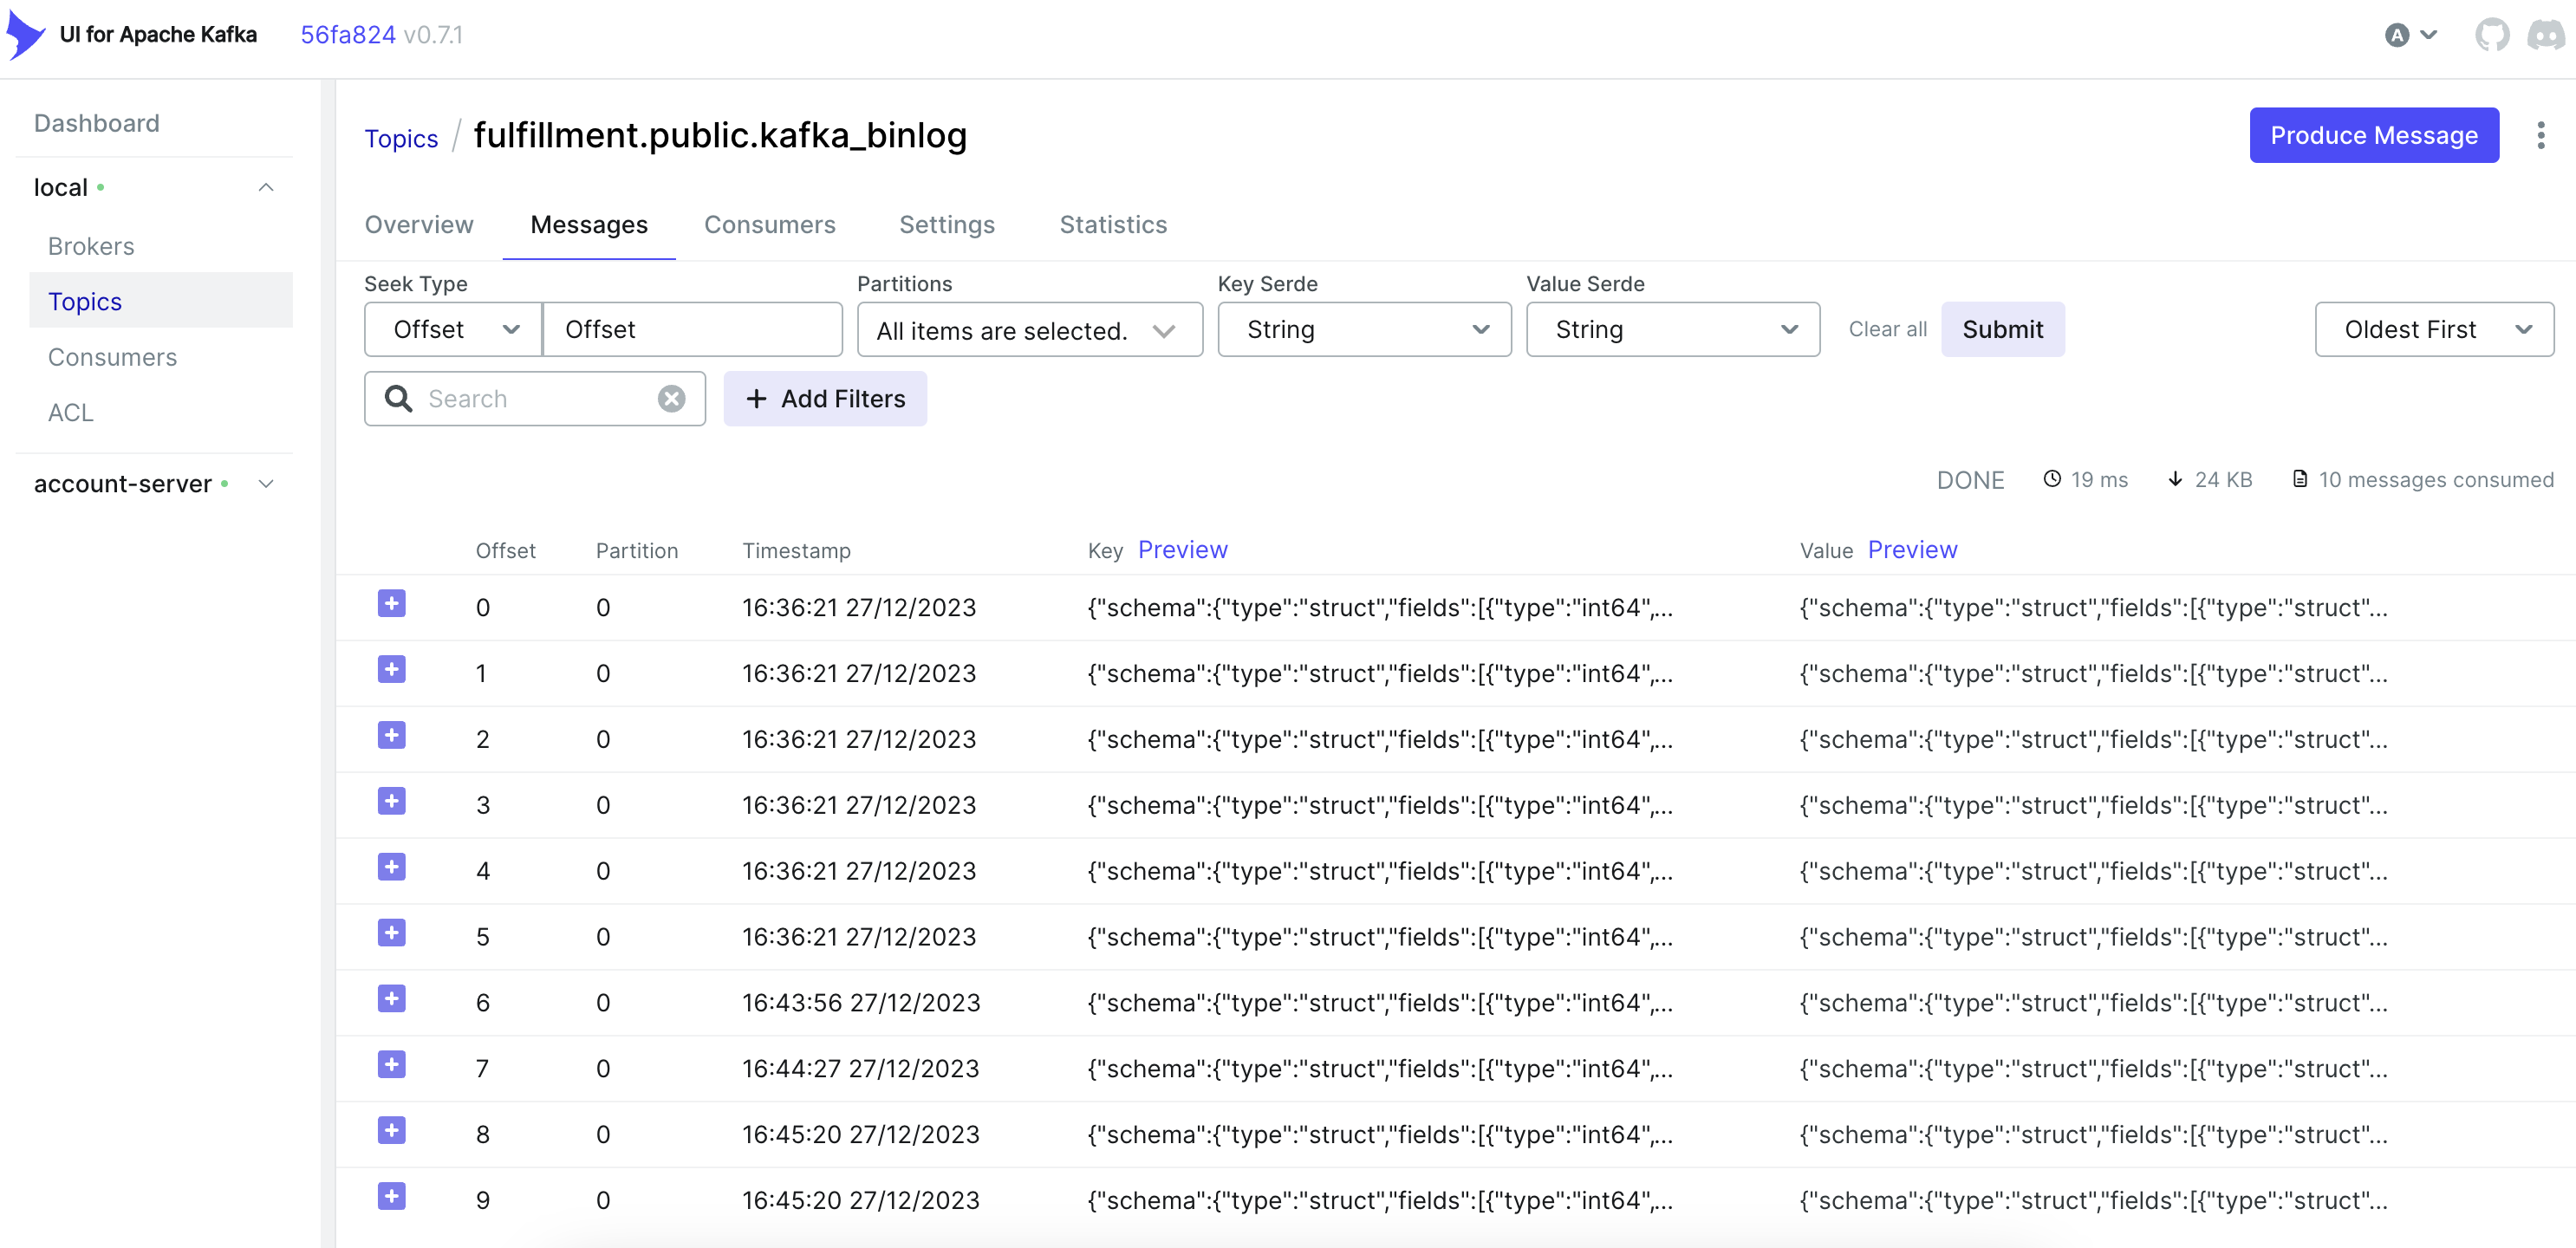Expand message row with offset 7
Viewport: 2576px width, 1248px height.
coord(391,1066)
